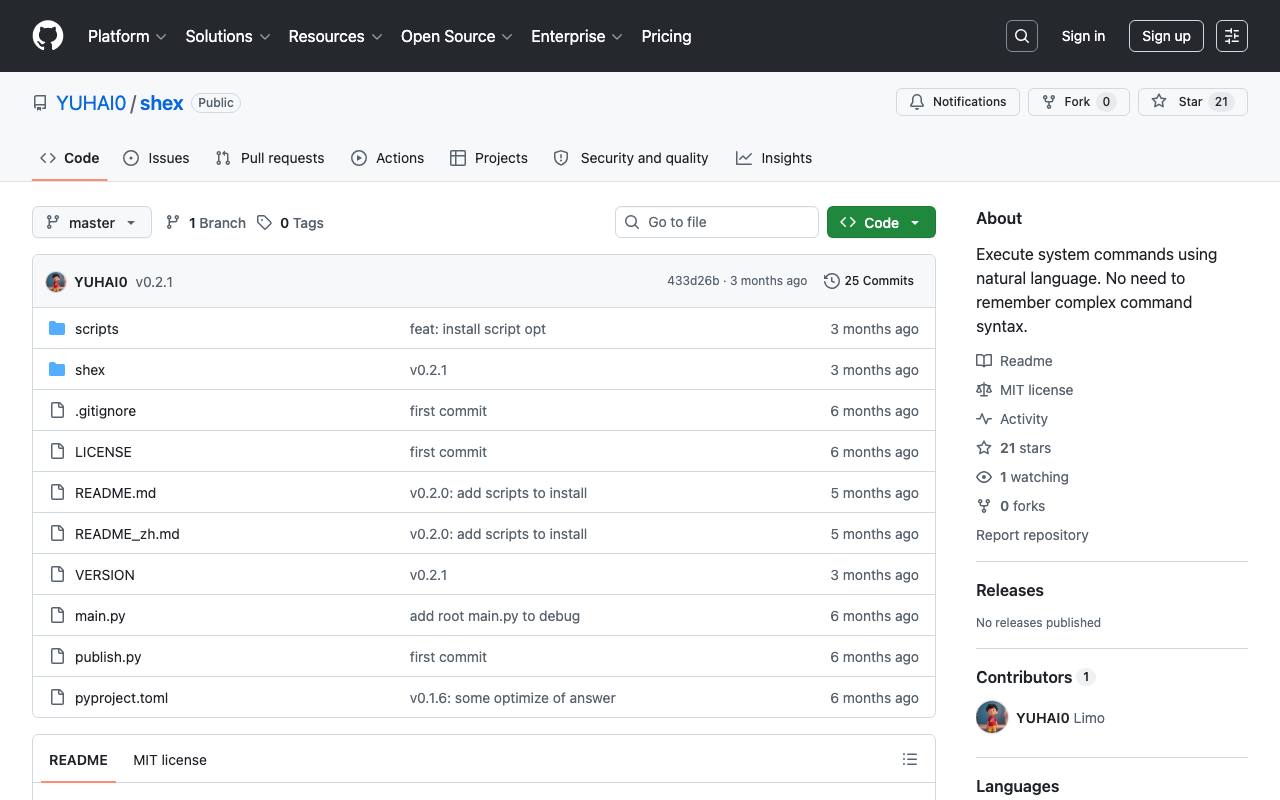Click the Notifications bell button

coord(958,102)
